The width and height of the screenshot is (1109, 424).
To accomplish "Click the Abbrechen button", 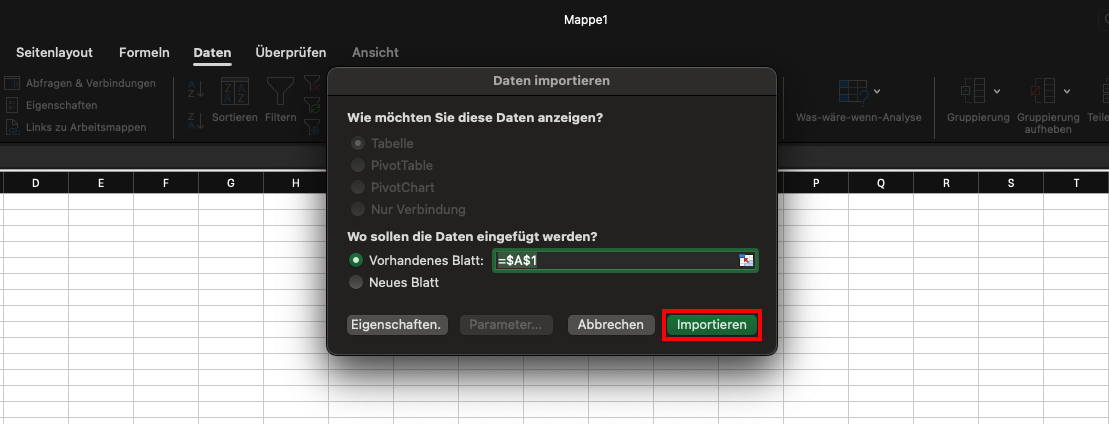I will point(610,325).
